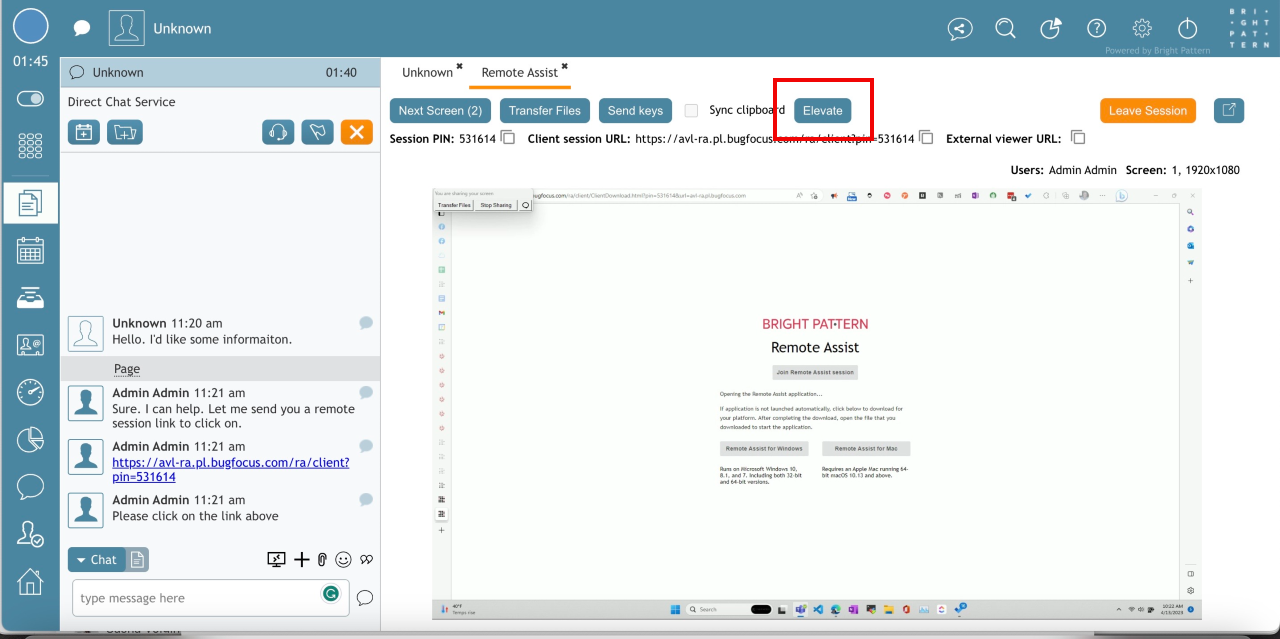Click Remote Assist for Mac in remote view
Viewport: 1280px width, 639px height.
866,449
